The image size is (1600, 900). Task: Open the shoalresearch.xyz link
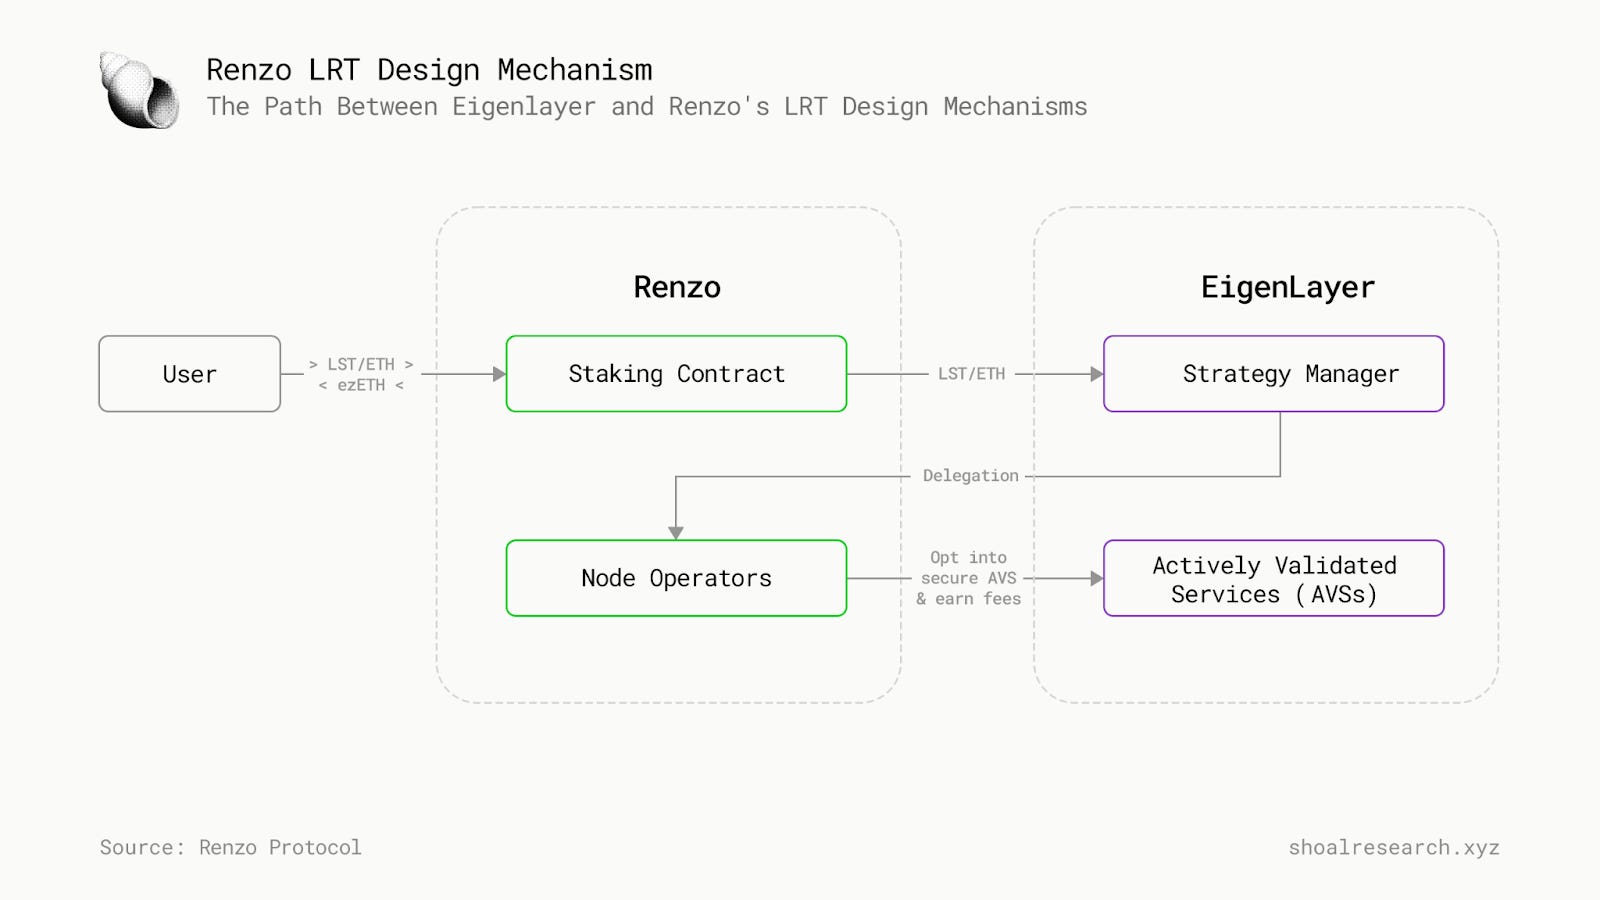(1394, 847)
